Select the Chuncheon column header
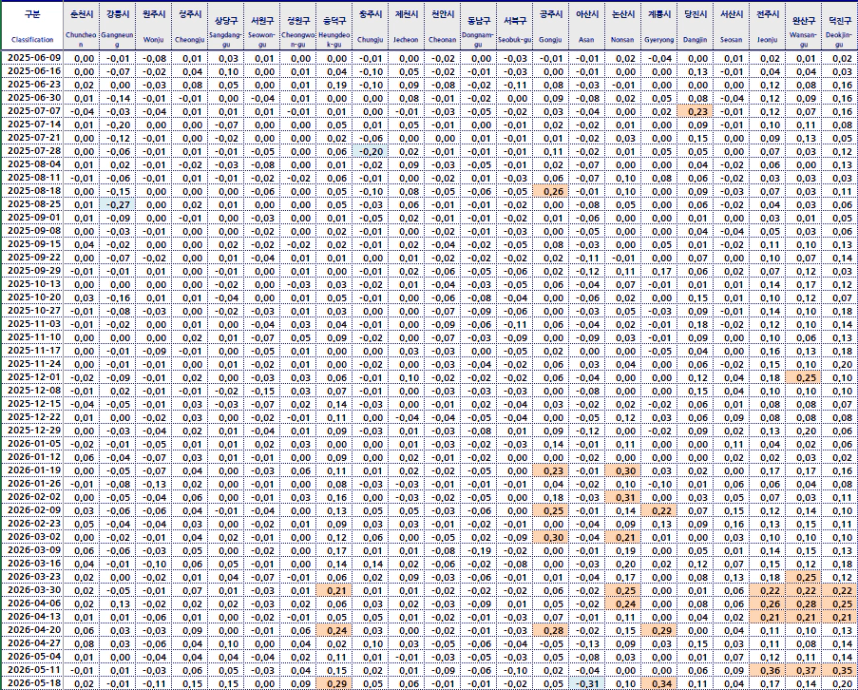Viewport: 858px width, 690px height. click(80, 26)
